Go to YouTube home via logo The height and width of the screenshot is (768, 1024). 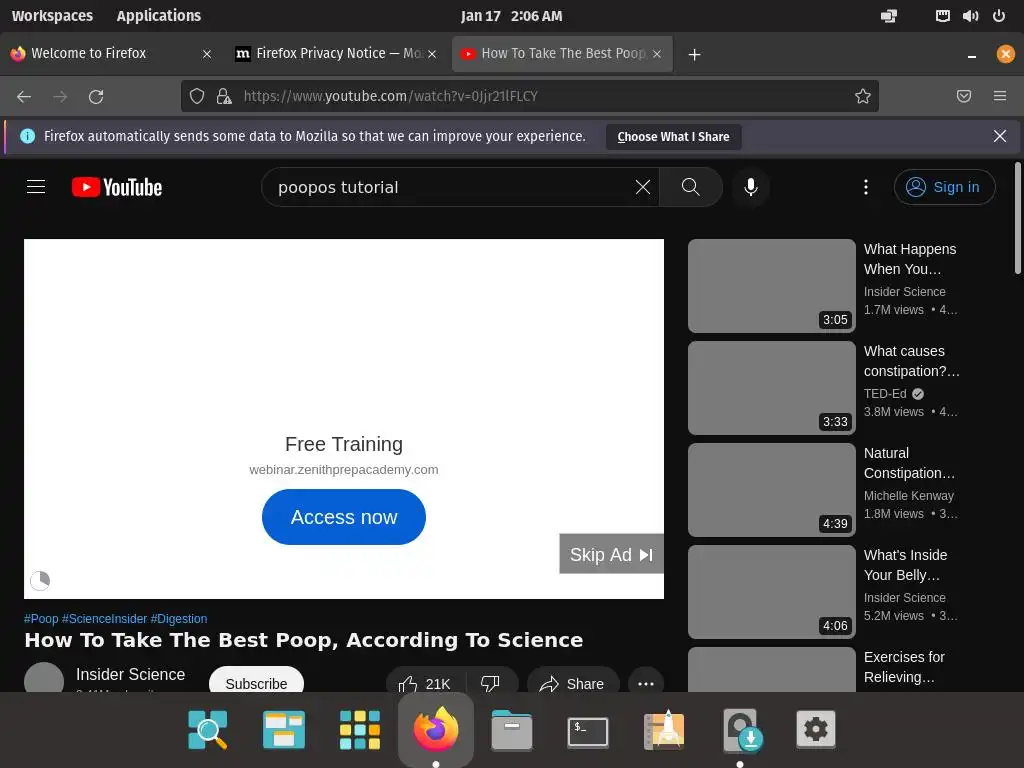click(117, 187)
